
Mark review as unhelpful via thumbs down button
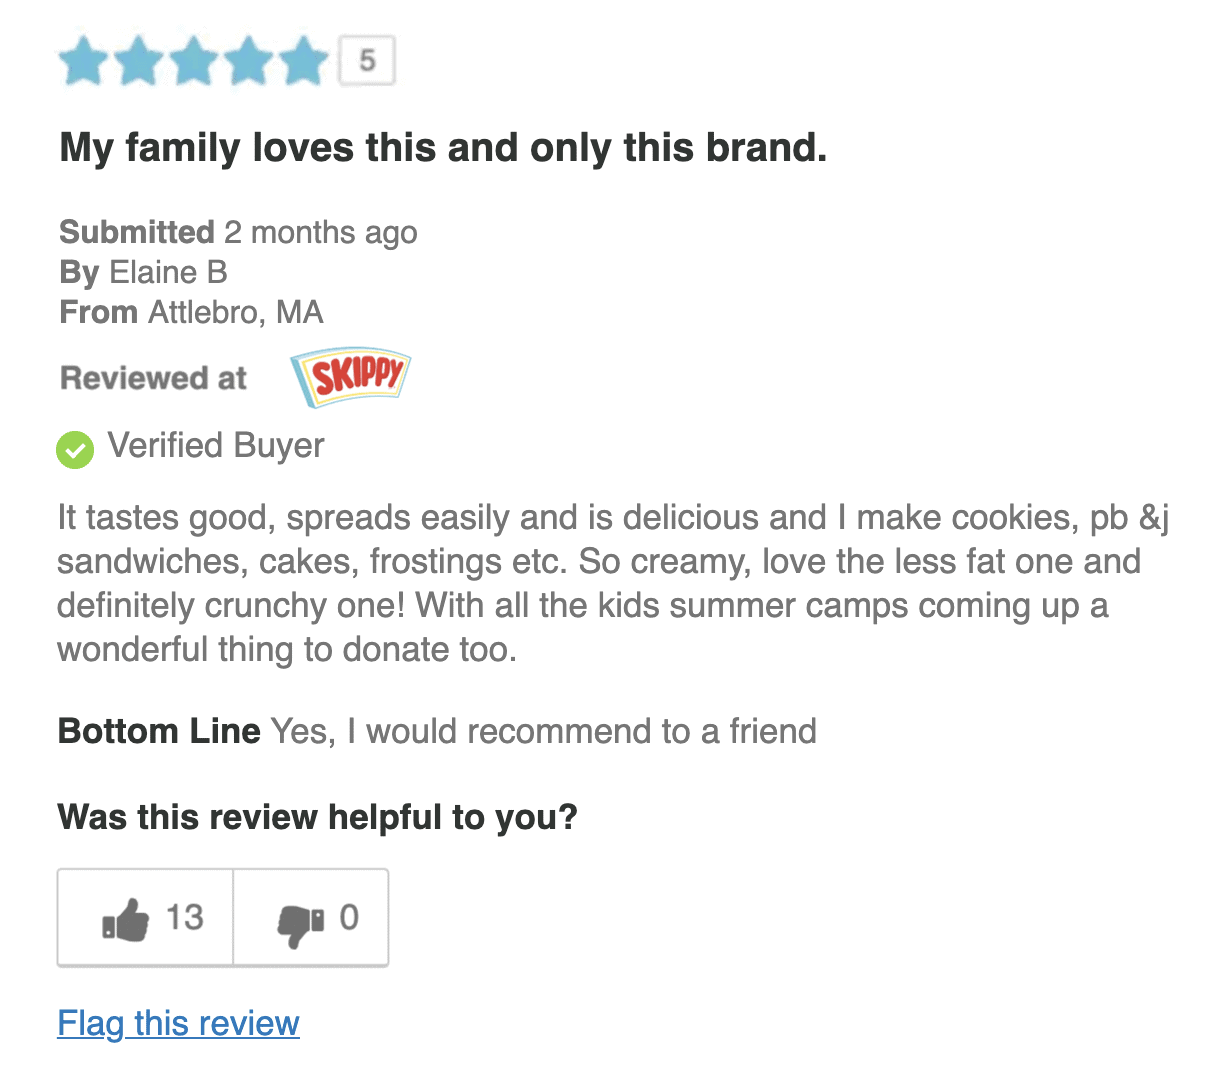(311, 916)
